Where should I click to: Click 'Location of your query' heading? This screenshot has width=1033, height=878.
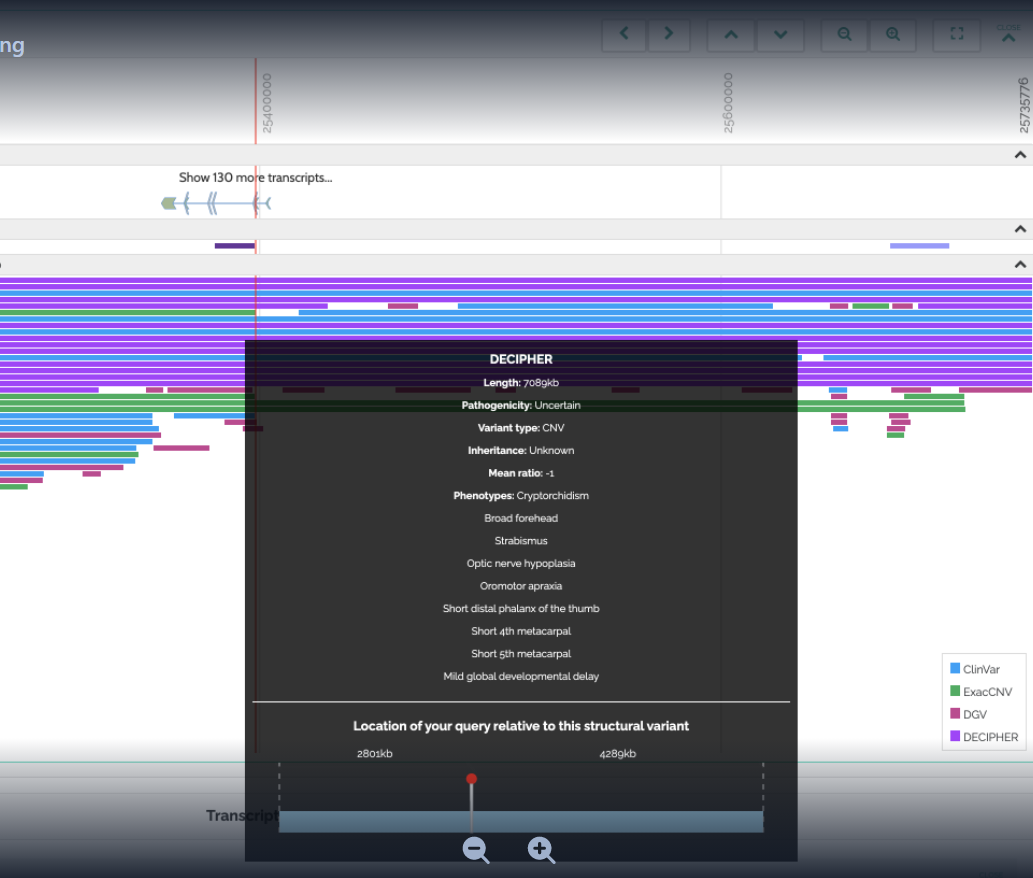tap(521, 726)
